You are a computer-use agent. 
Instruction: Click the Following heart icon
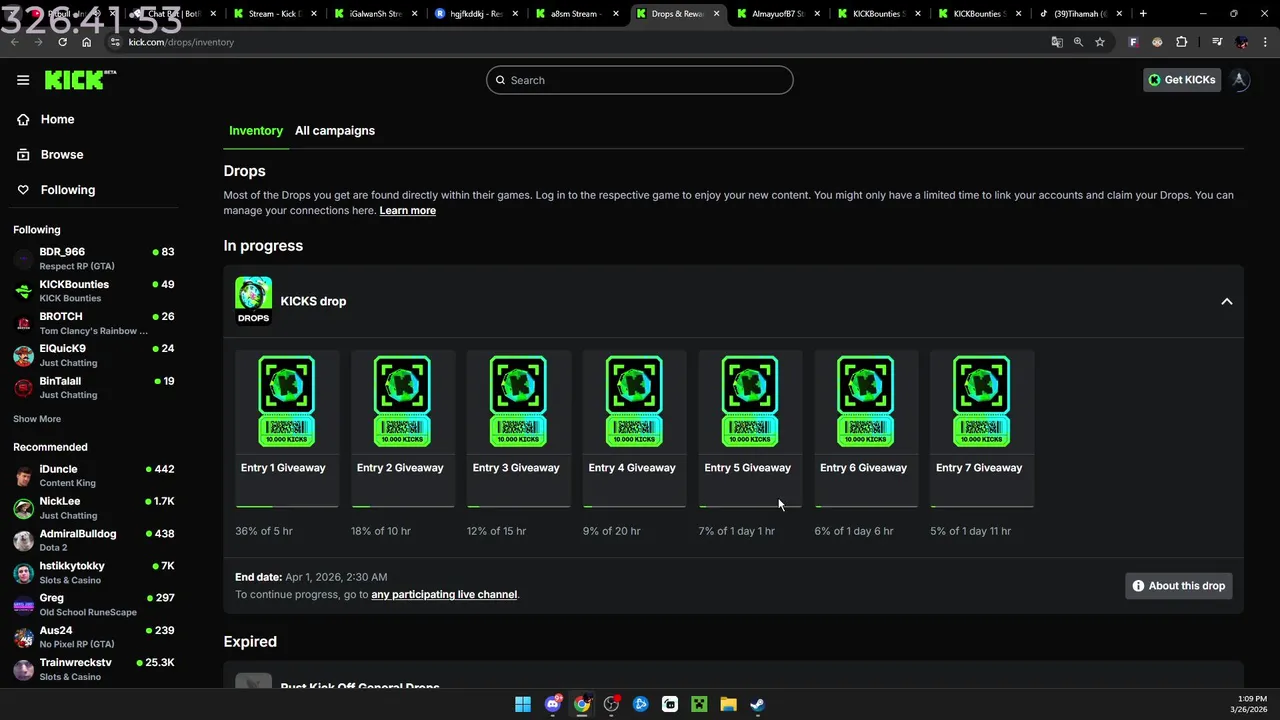click(x=23, y=190)
